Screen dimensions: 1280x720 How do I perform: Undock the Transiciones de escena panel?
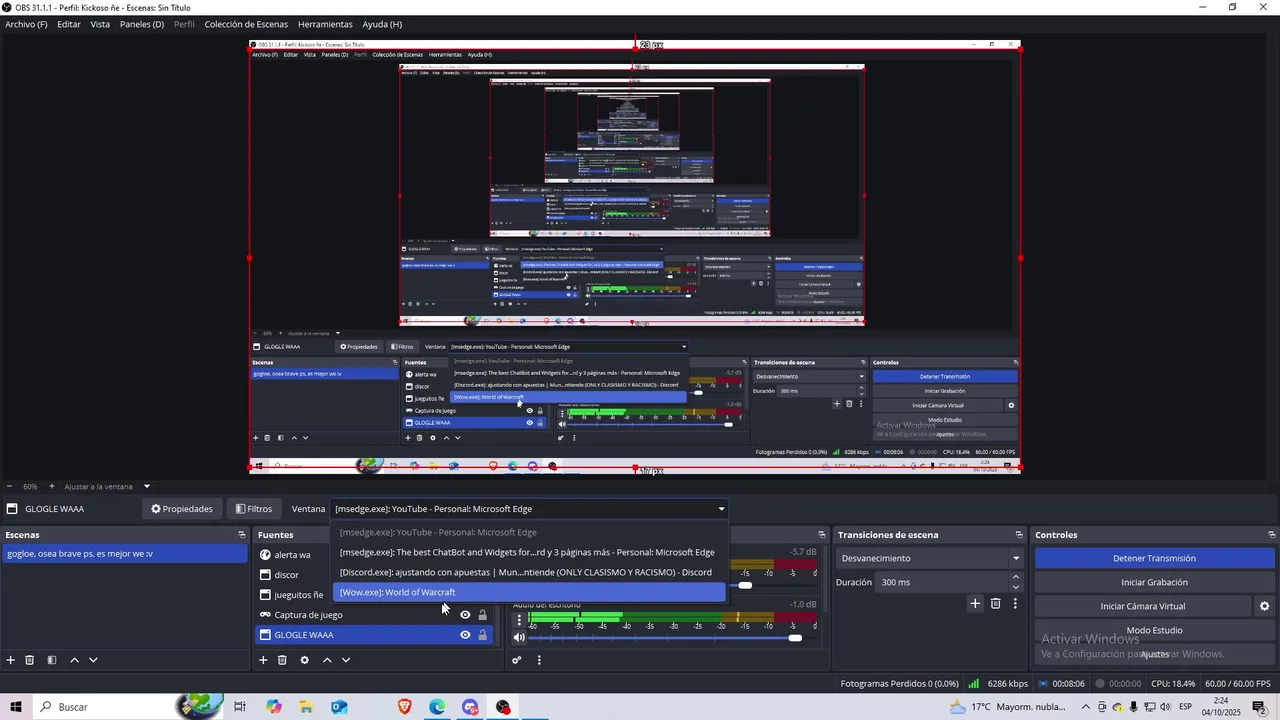1019,535
